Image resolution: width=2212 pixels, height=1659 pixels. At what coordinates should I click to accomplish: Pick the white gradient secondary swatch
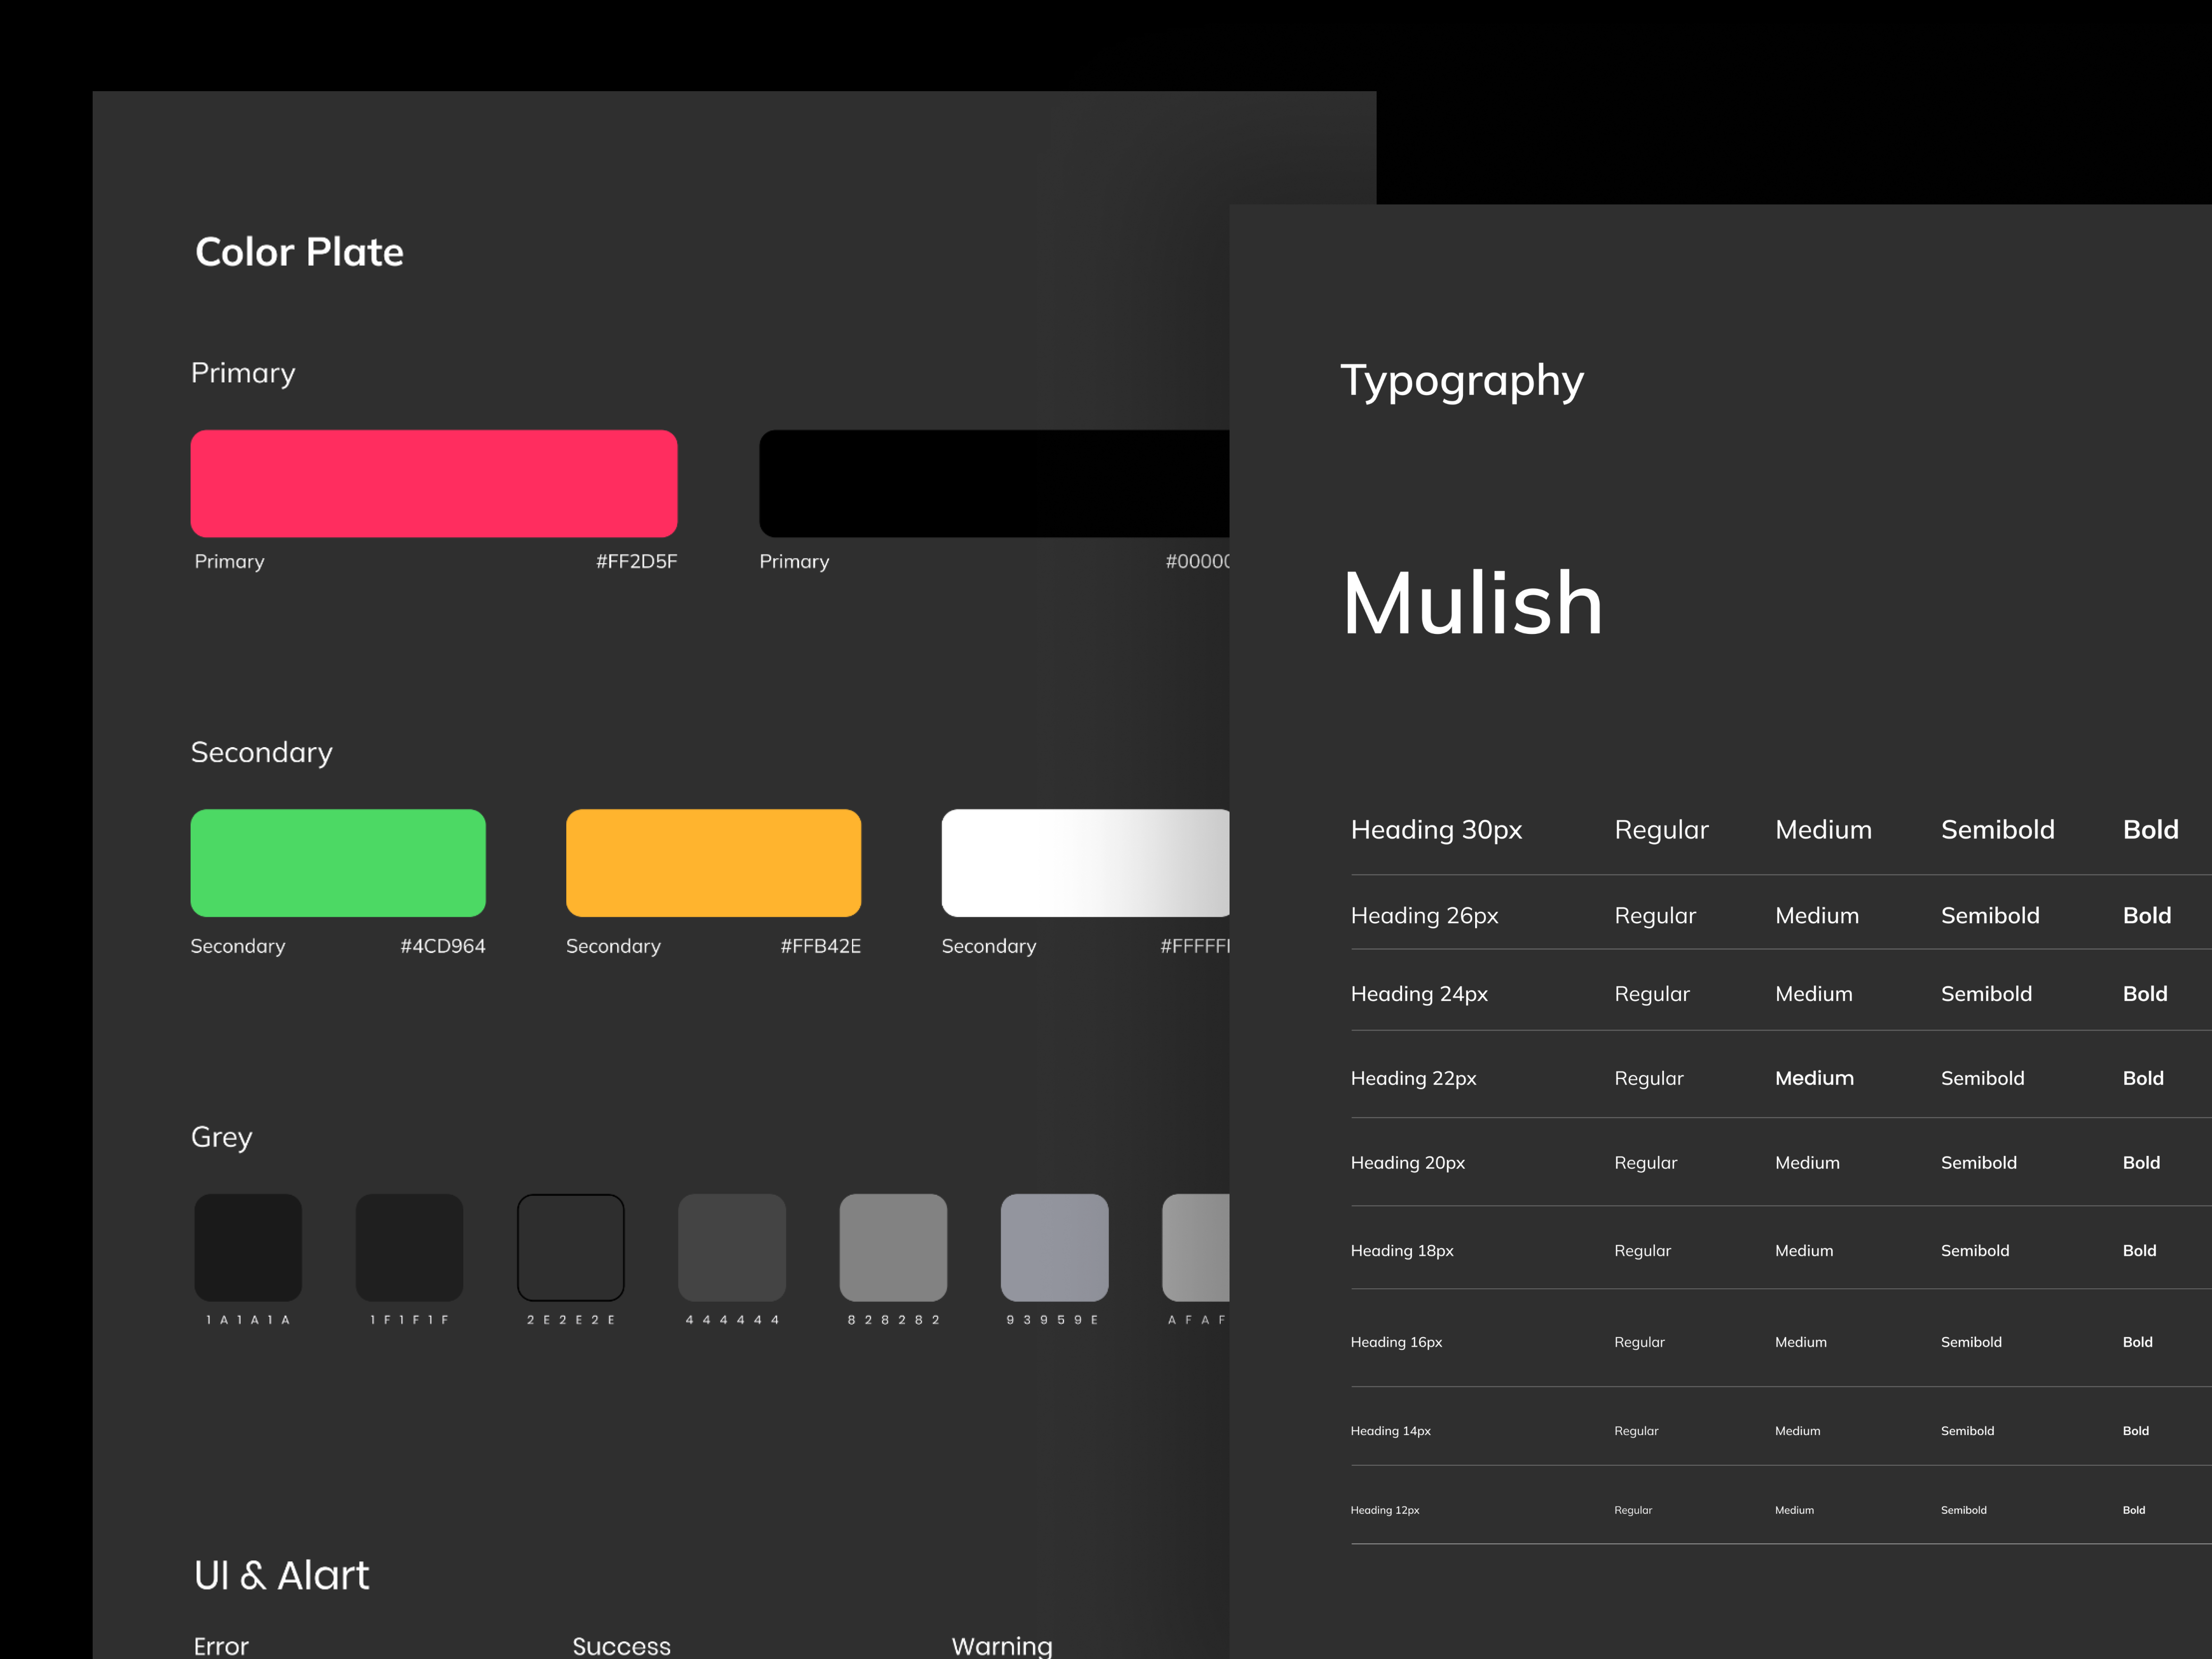point(1086,863)
